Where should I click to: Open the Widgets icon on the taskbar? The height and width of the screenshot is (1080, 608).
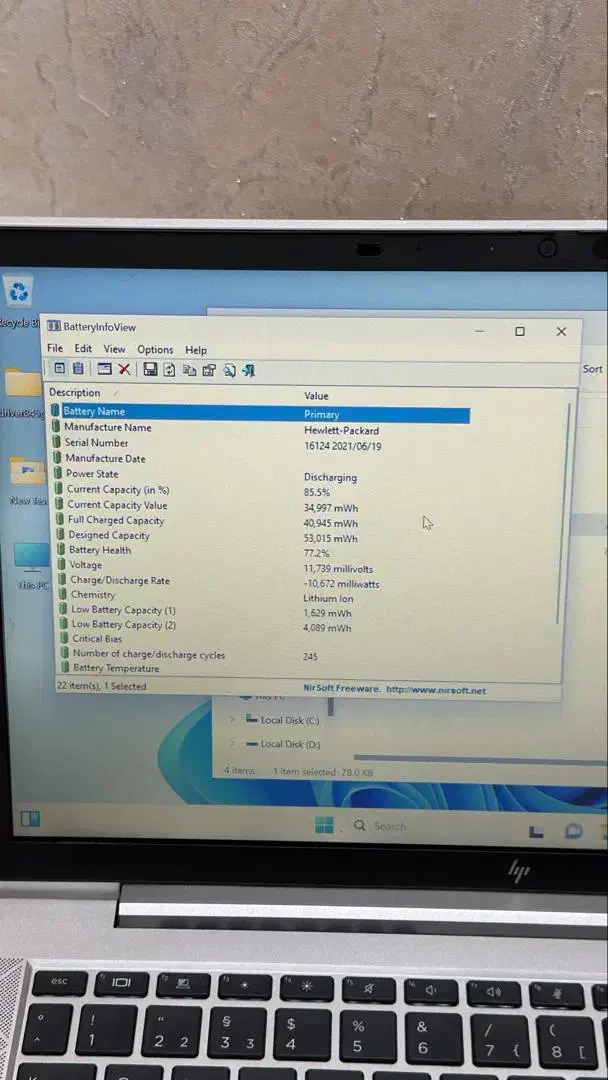tap(30, 818)
